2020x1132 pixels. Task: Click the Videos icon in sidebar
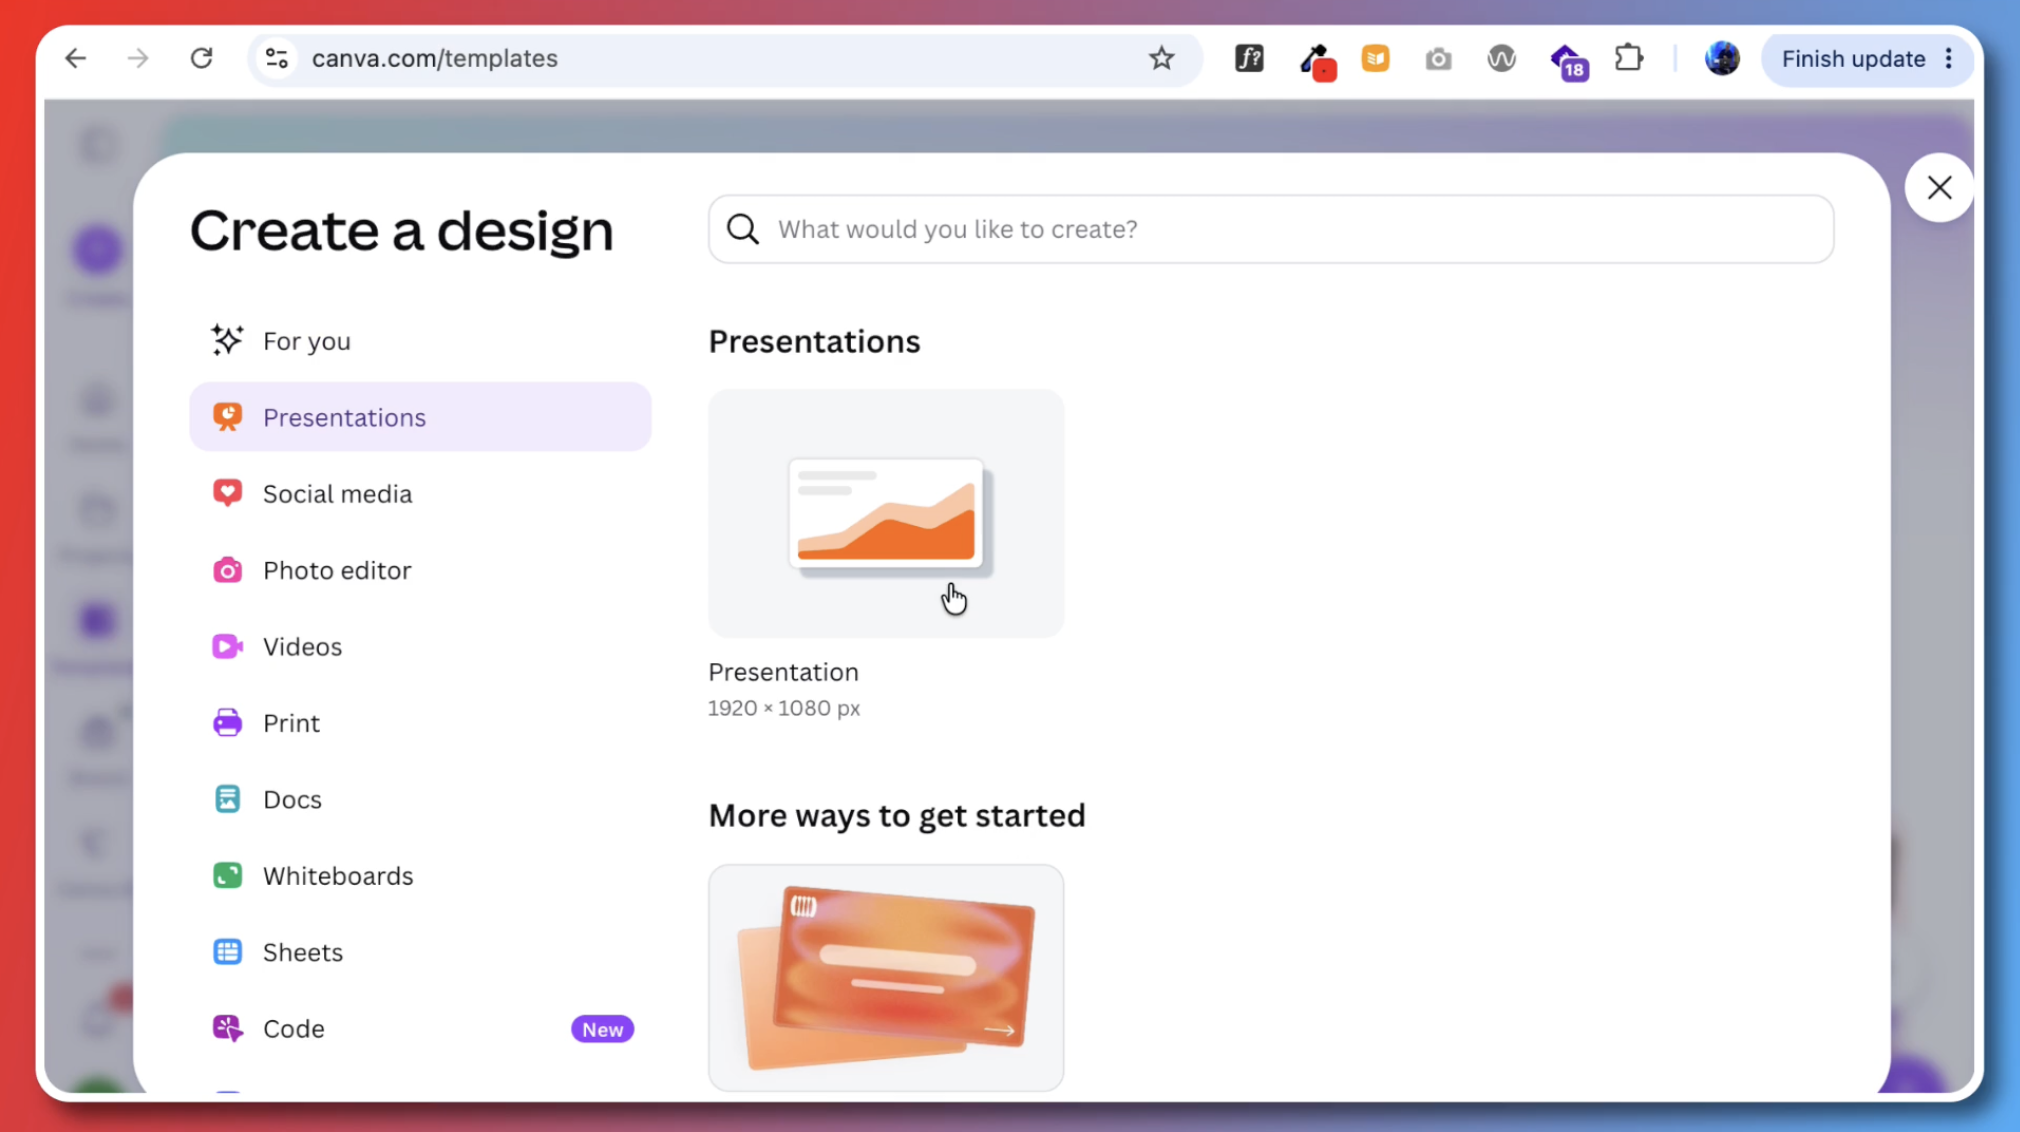(x=227, y=646)
